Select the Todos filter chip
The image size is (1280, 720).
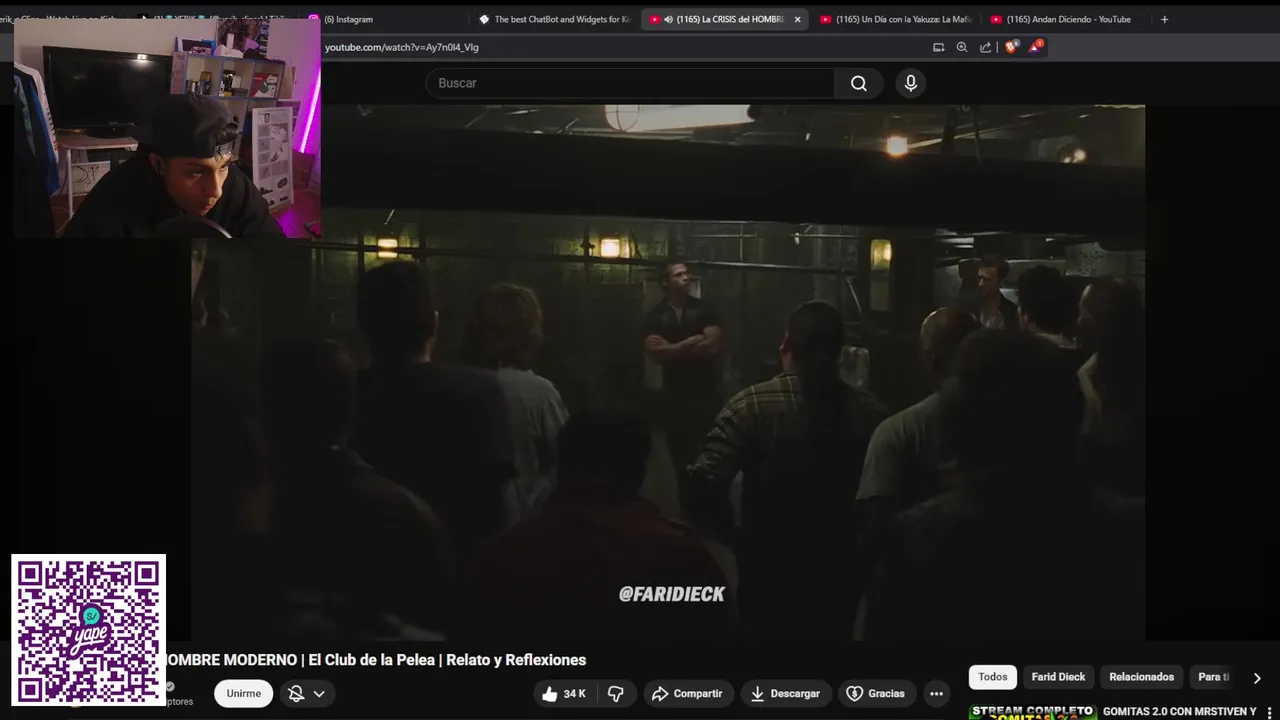[992, 677]
